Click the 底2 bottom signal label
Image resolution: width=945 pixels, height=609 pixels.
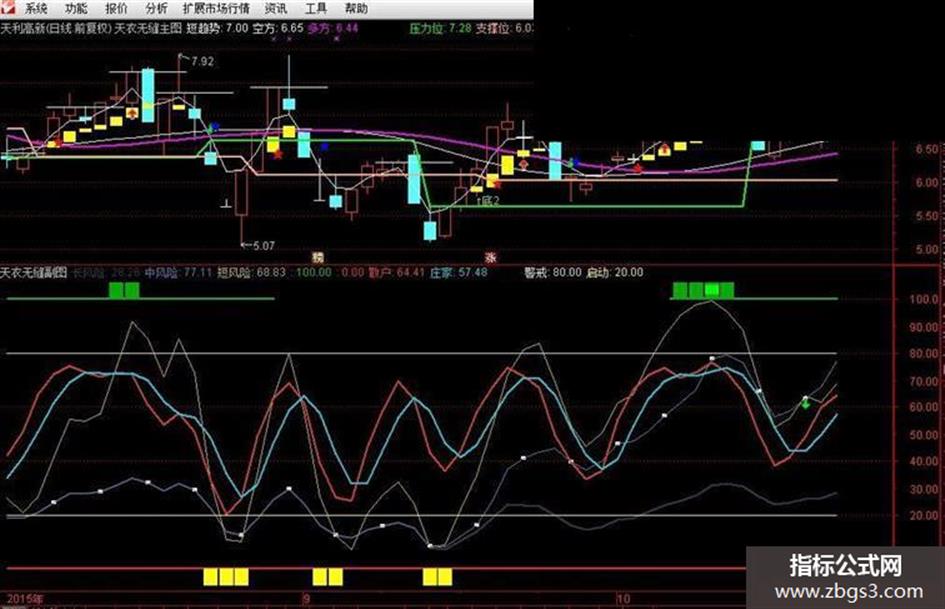(489, 201)
